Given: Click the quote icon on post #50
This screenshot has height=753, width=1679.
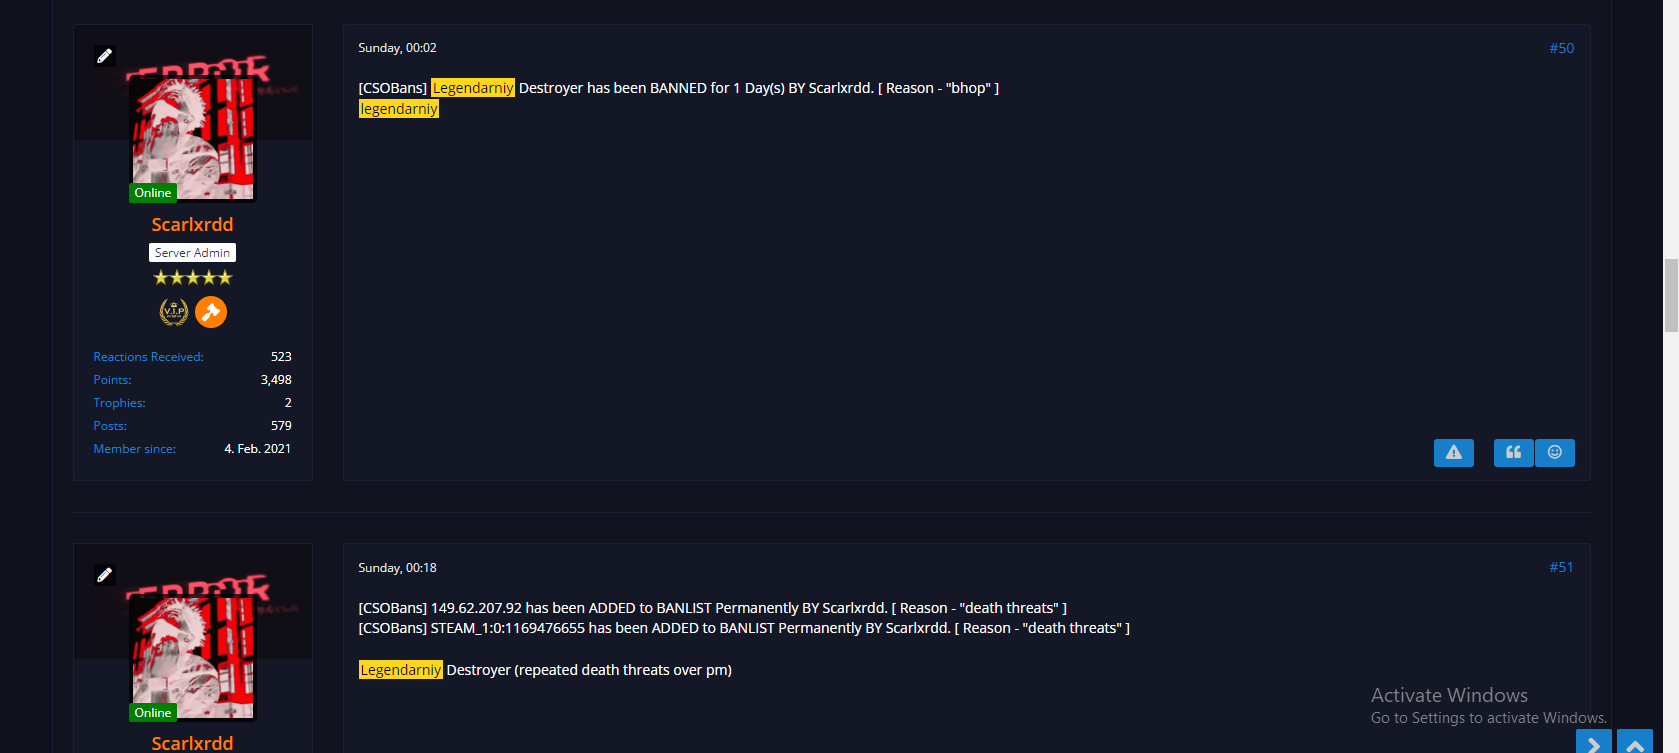Looking at the screenshot, I should 1513,453.
